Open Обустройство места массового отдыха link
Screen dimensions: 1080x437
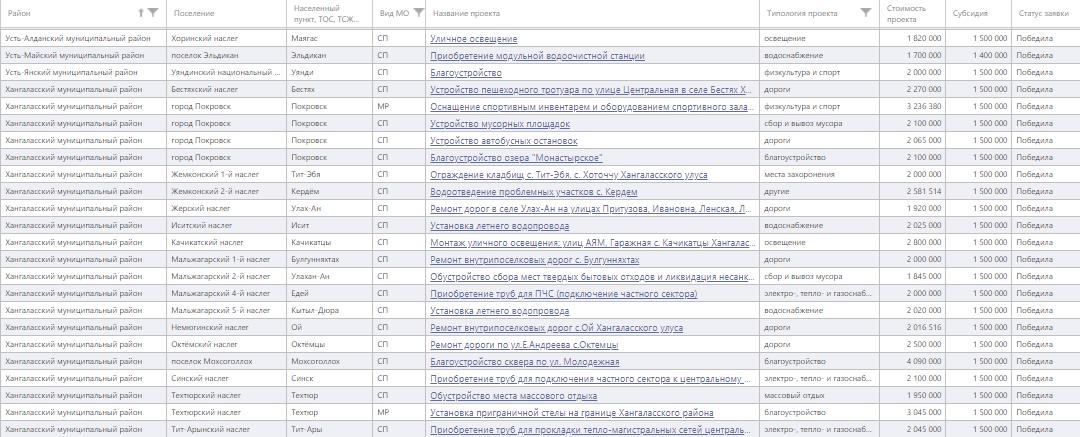click(x=514, y=396)
